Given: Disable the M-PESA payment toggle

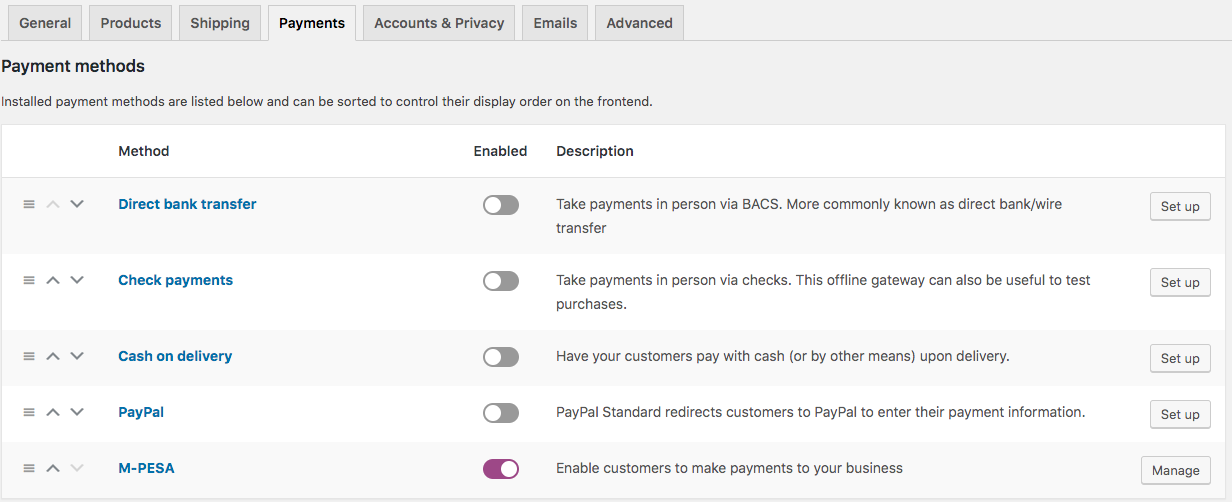Looking at the screenshot, I should pyautogui.click(x=501, y=469).
